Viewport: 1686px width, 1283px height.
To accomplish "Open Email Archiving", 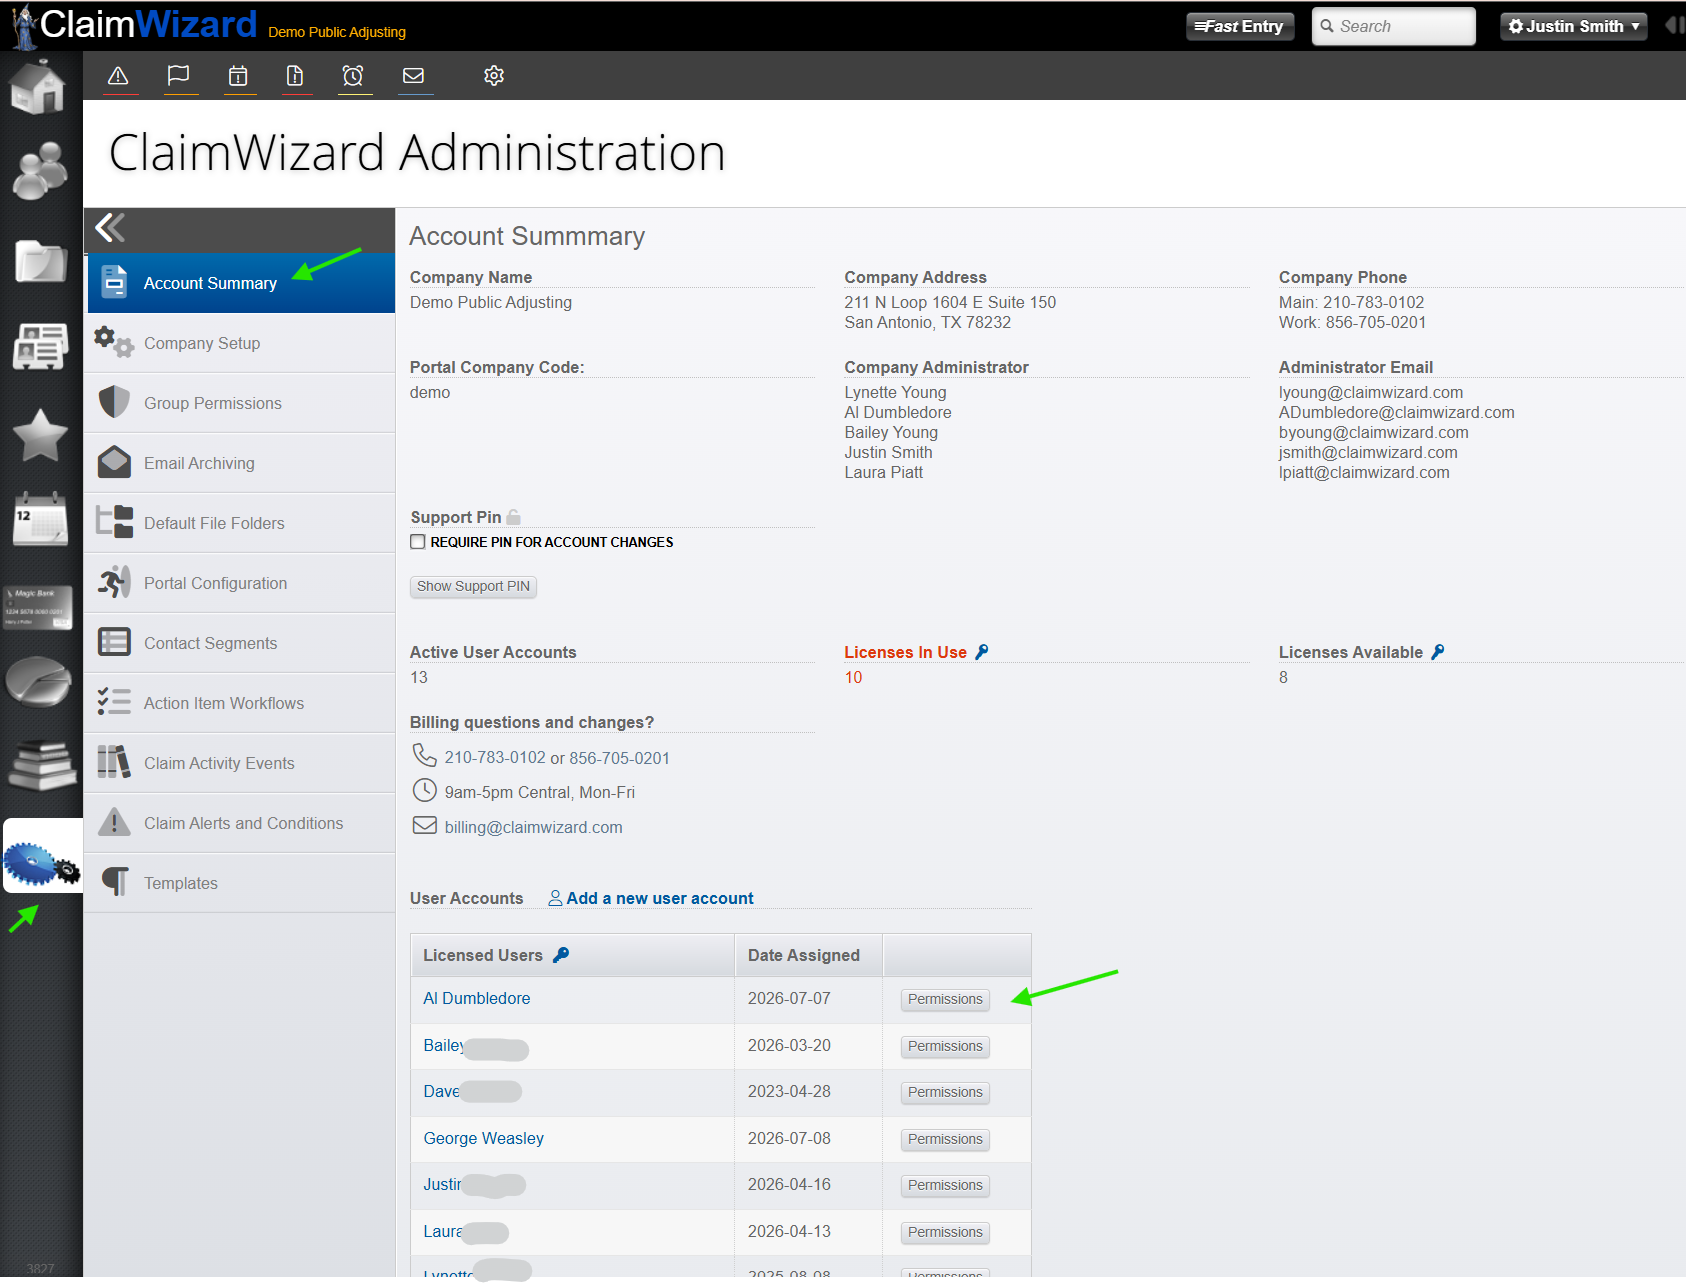I will pos(240,463).
